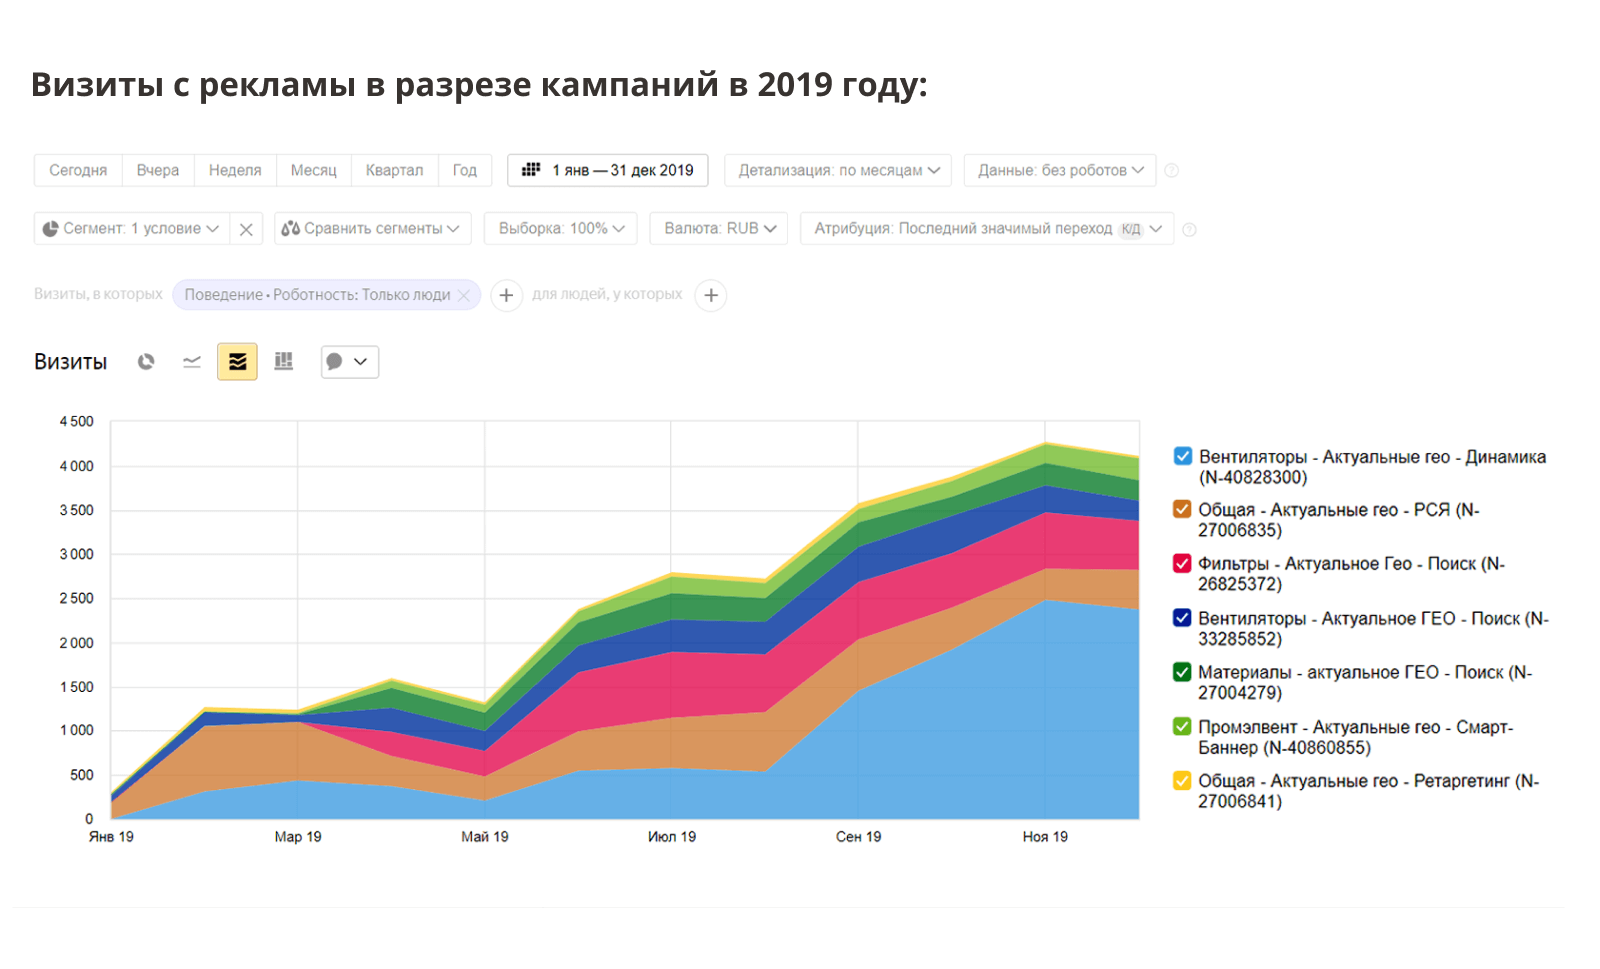Image resolution: width=1600 pixels, height=969 pixels.
Task: Open the chart annotations comment dropdown
Action: point(349,362)
